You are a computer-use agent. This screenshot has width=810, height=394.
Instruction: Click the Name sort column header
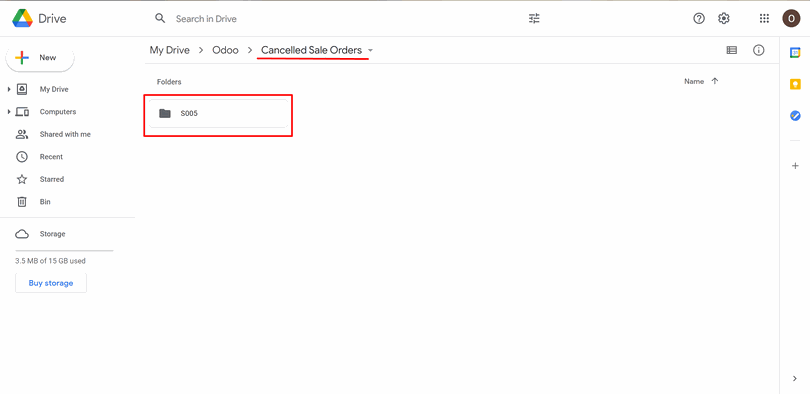point(694,81)
